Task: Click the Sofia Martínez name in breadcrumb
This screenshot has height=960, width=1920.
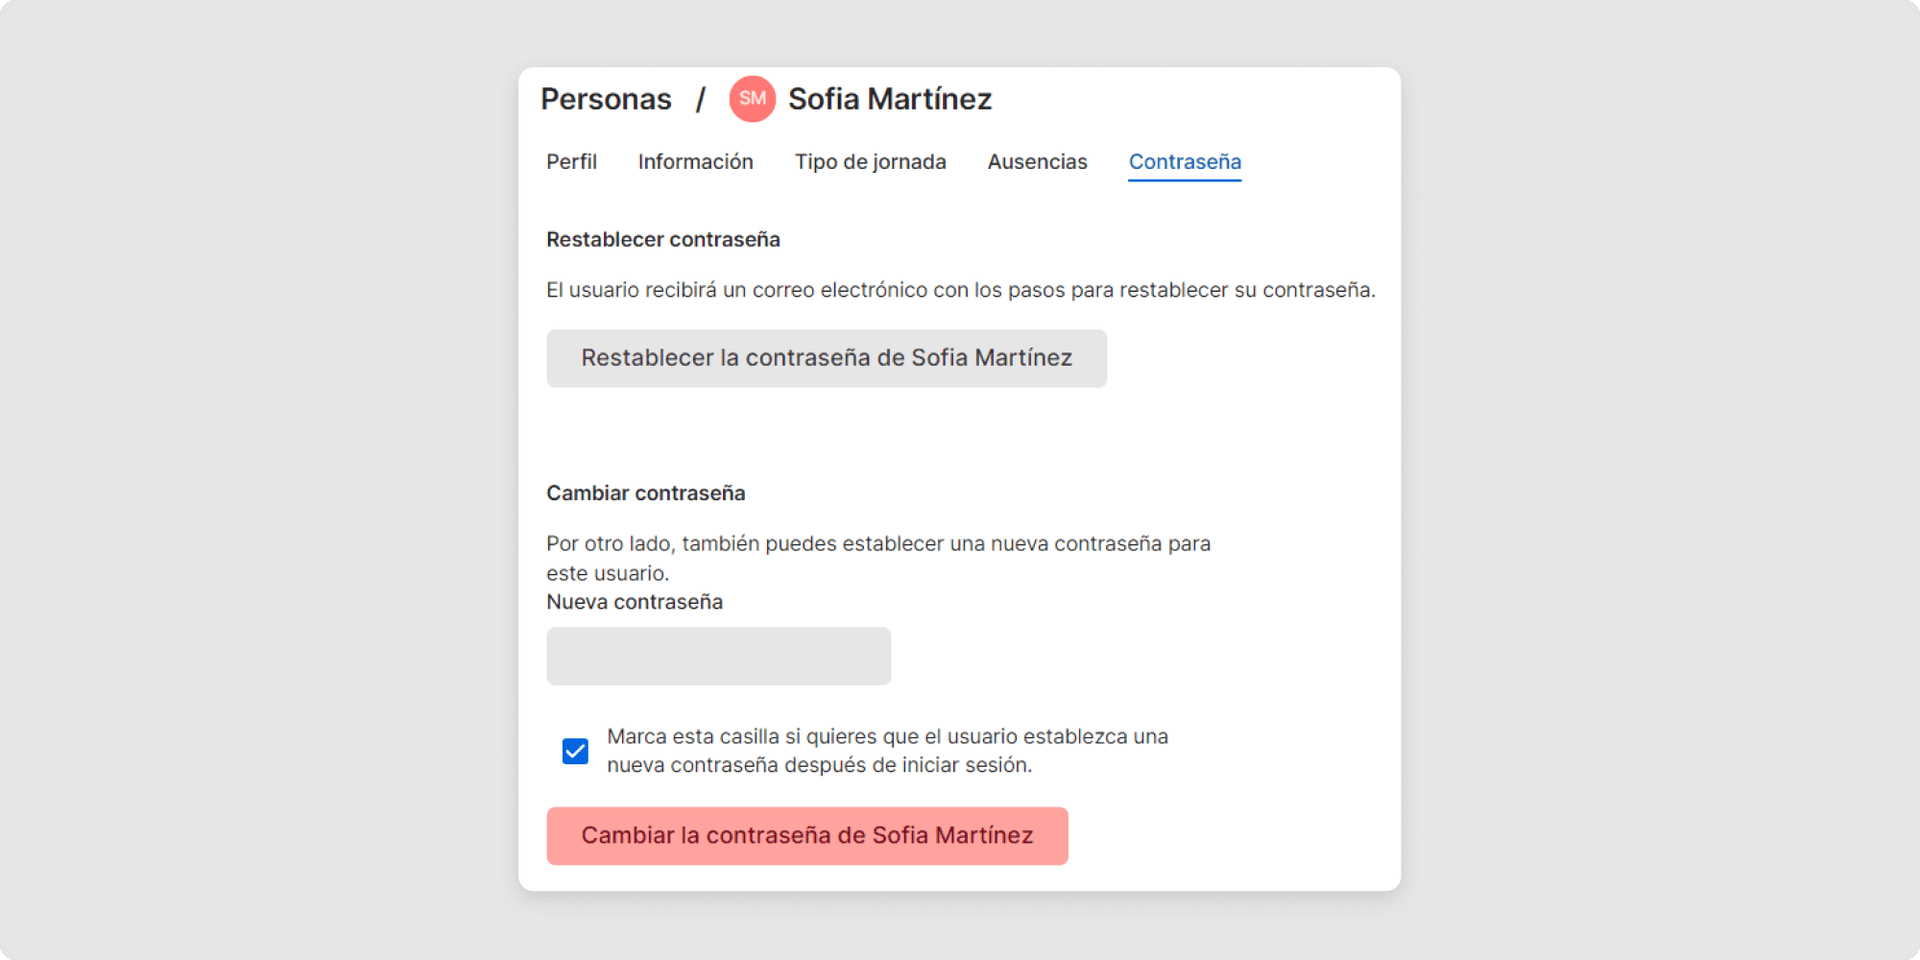Action: pyautogui.click(x=889, y=98)
